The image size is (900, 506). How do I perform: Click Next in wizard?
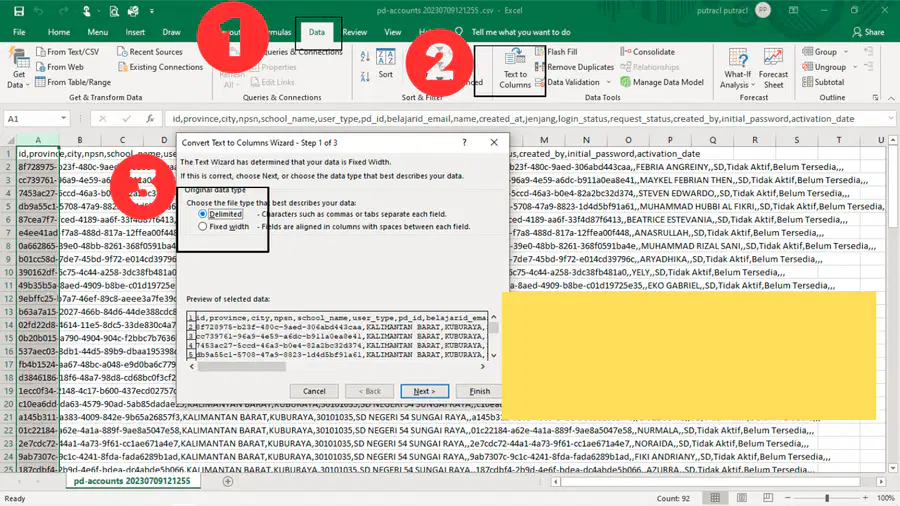[424, 391]
